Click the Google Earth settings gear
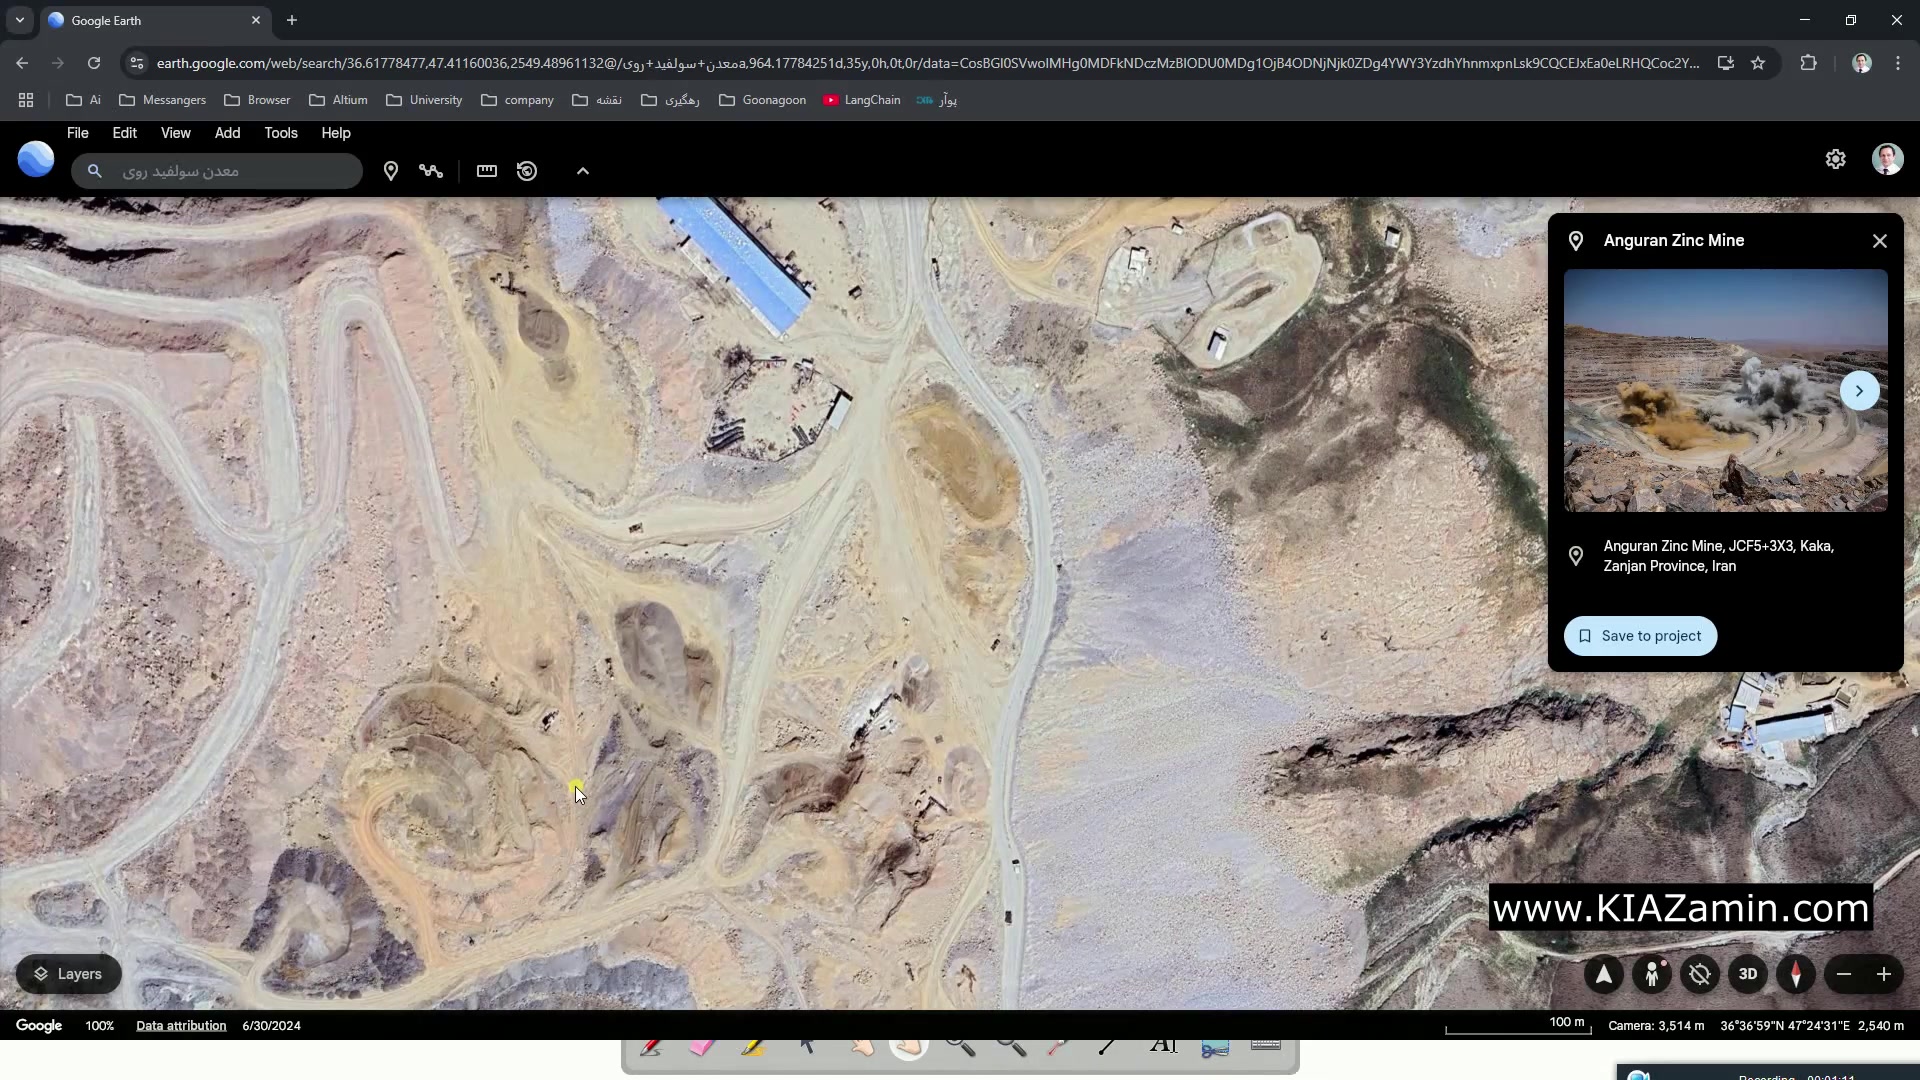Screen dimensions: 1920x1080 point(1835,159)
